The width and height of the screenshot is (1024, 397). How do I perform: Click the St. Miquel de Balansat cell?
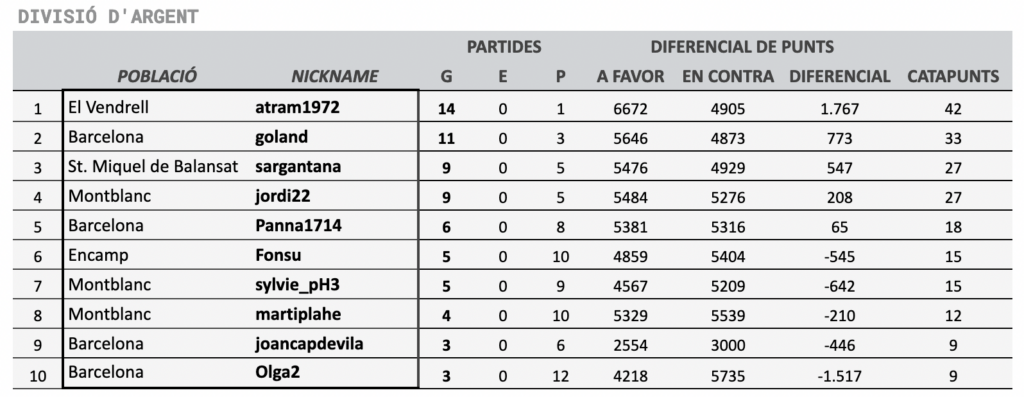tap(153, 167)
